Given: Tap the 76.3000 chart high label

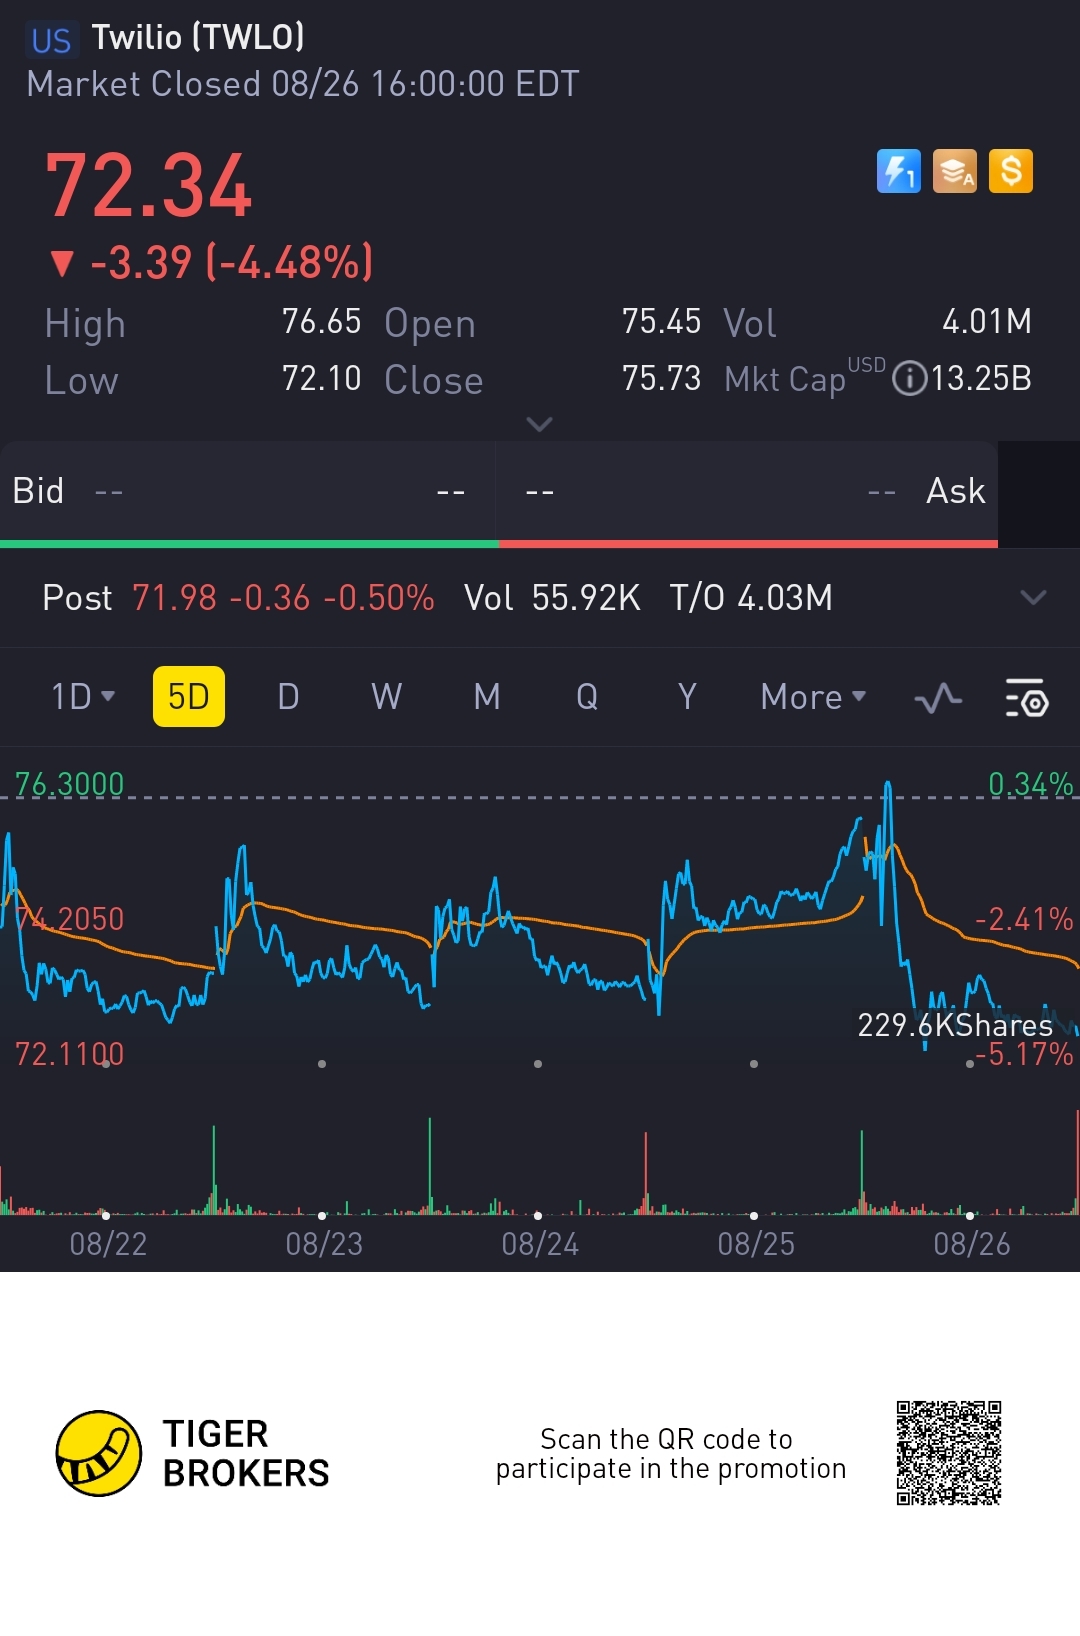Looking at the screenshot, I should coord(69,784).
